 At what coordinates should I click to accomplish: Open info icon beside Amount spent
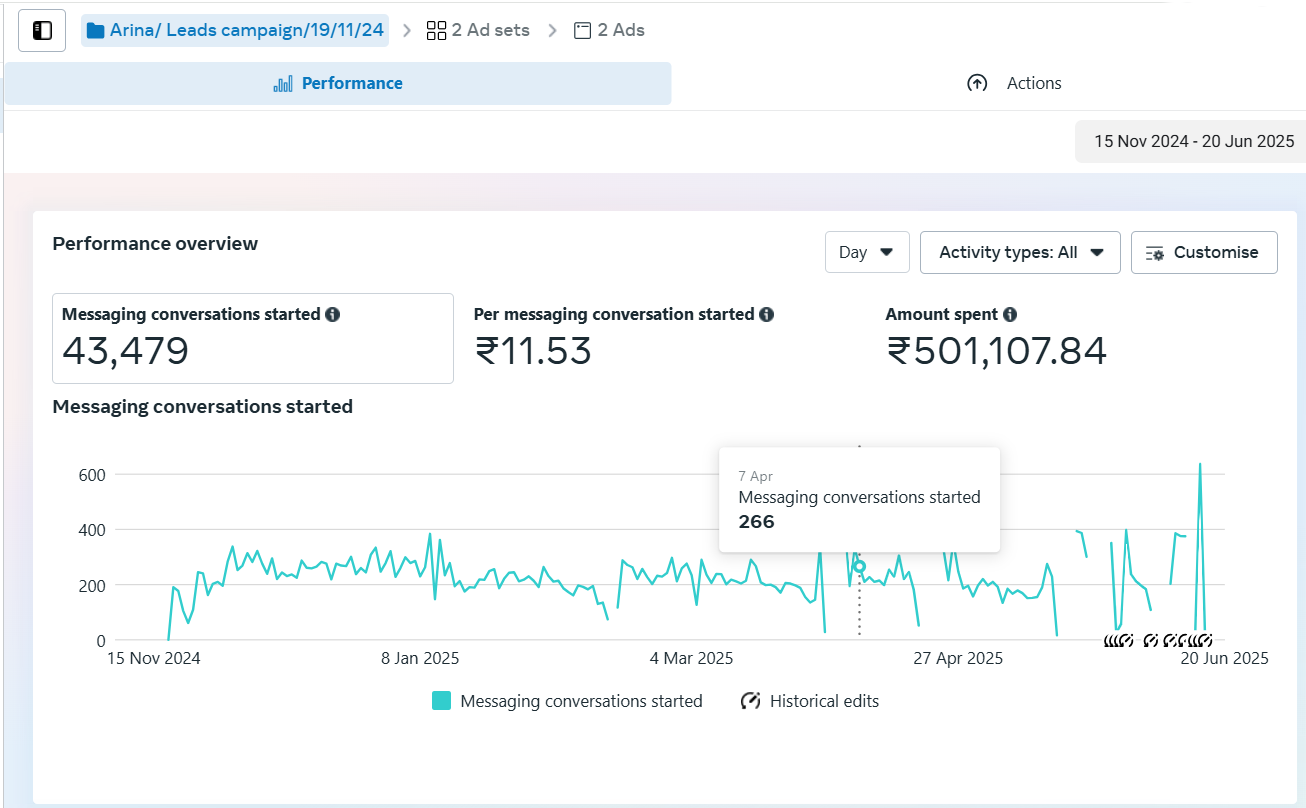[1010, 314]
